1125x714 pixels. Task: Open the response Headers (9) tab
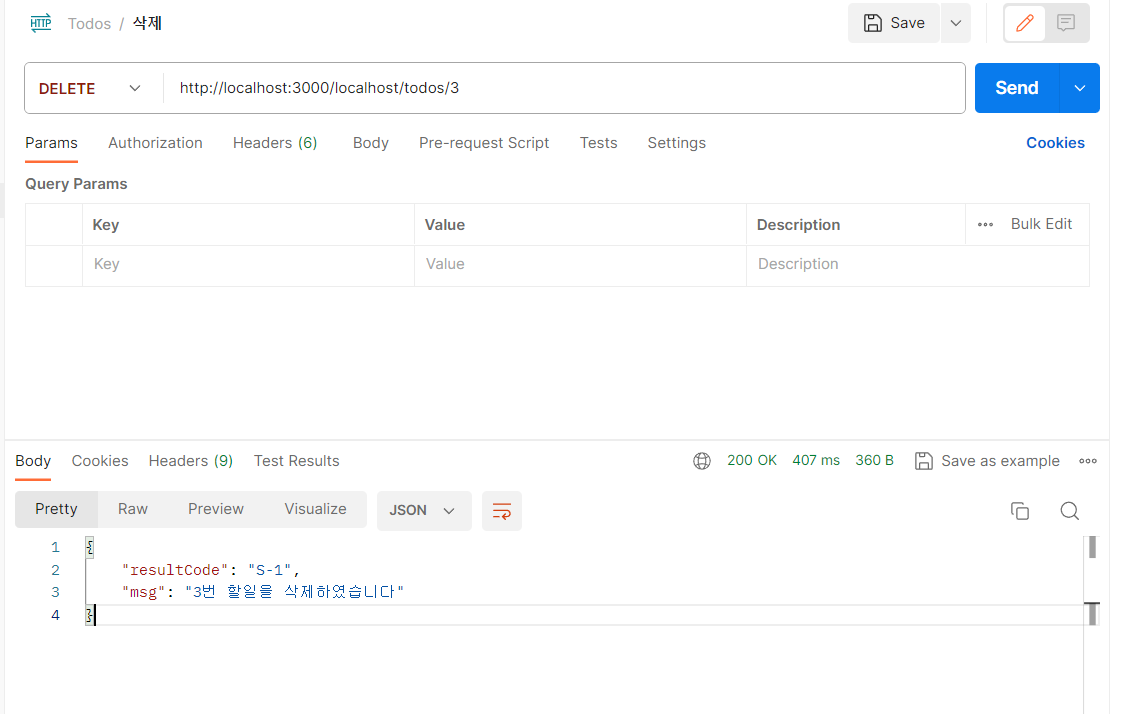(x=191, y=461)
